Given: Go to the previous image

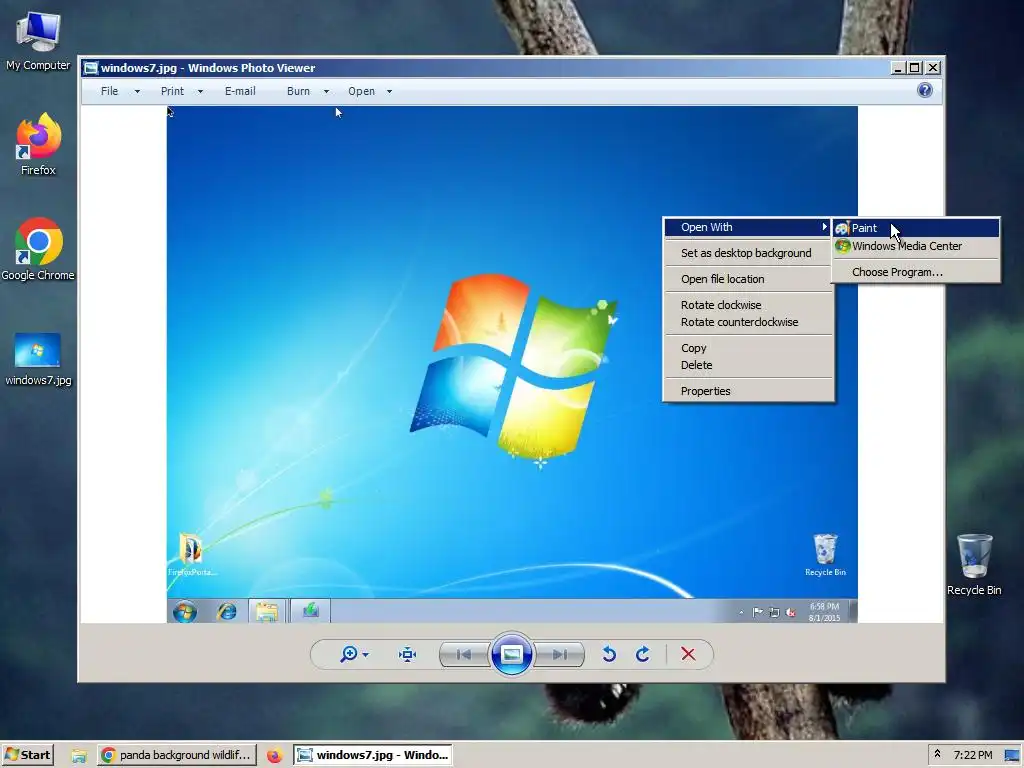Looking at the screenshot, I should [x=464, y=654].
